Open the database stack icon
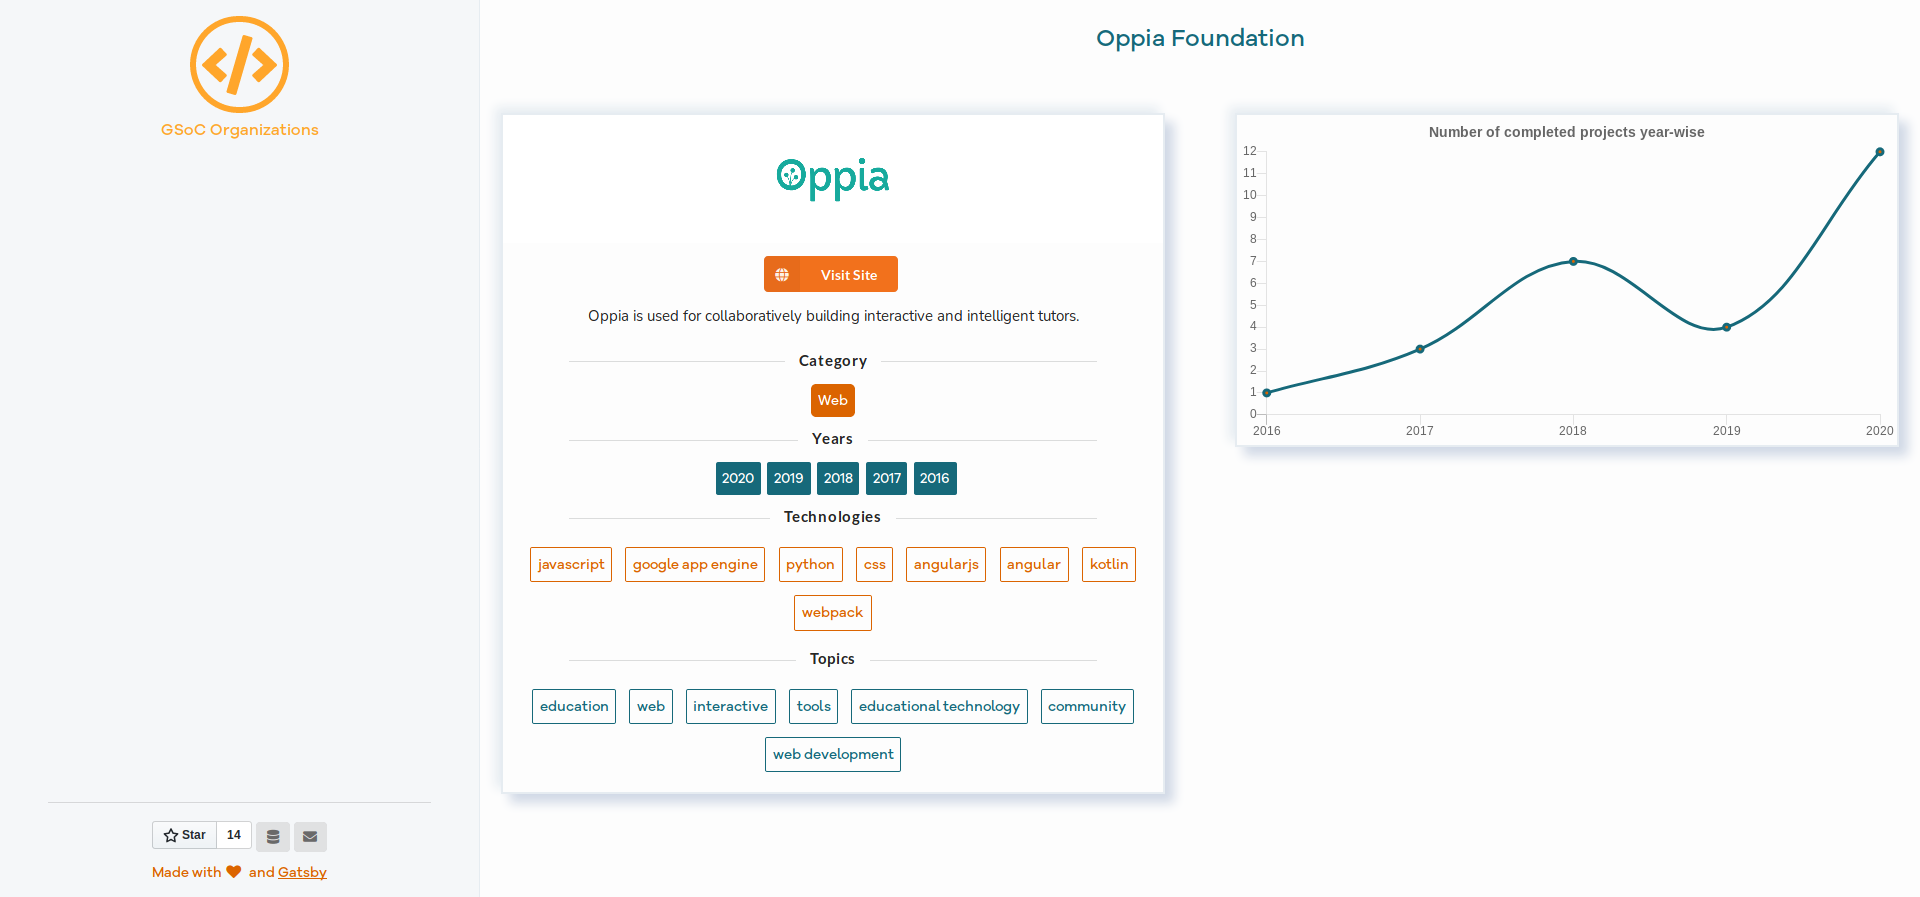 (x=273, y=836)
